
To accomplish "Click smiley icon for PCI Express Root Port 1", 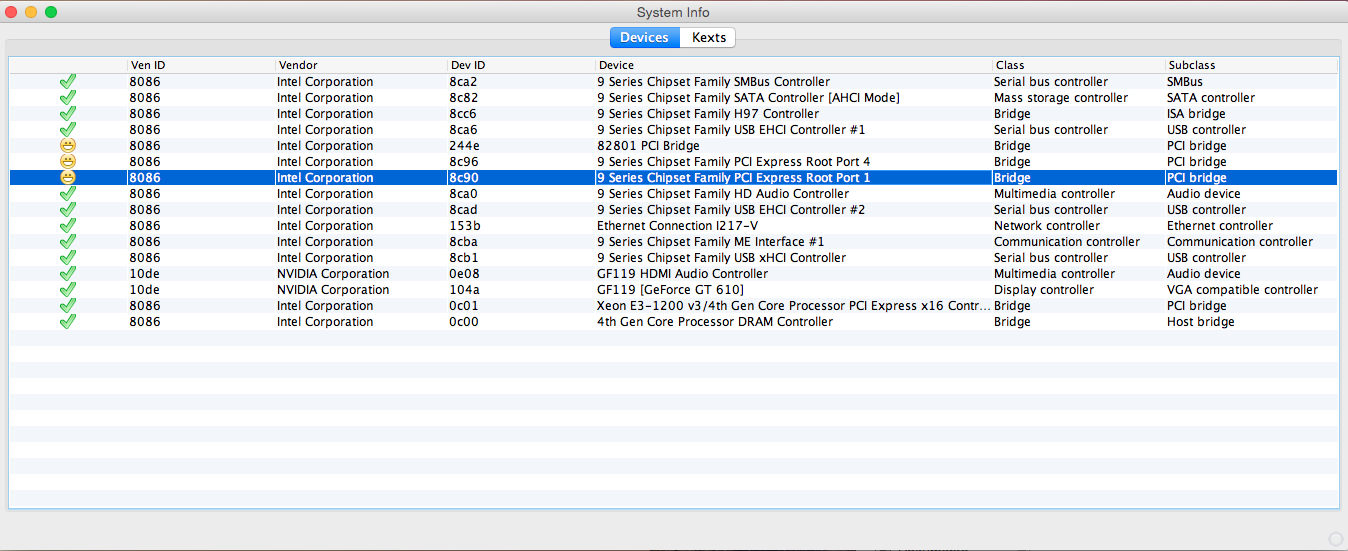I will click(x=68, y=178).
